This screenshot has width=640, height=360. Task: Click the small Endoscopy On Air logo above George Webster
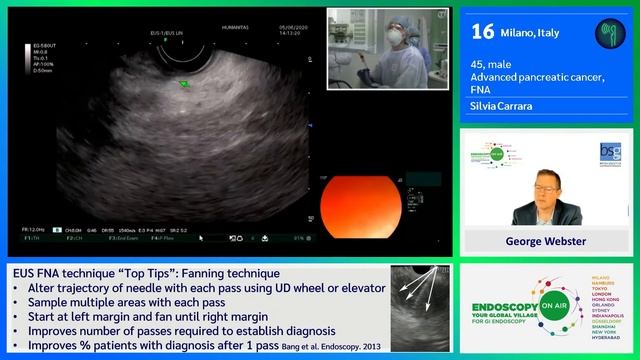pos(496,155)
